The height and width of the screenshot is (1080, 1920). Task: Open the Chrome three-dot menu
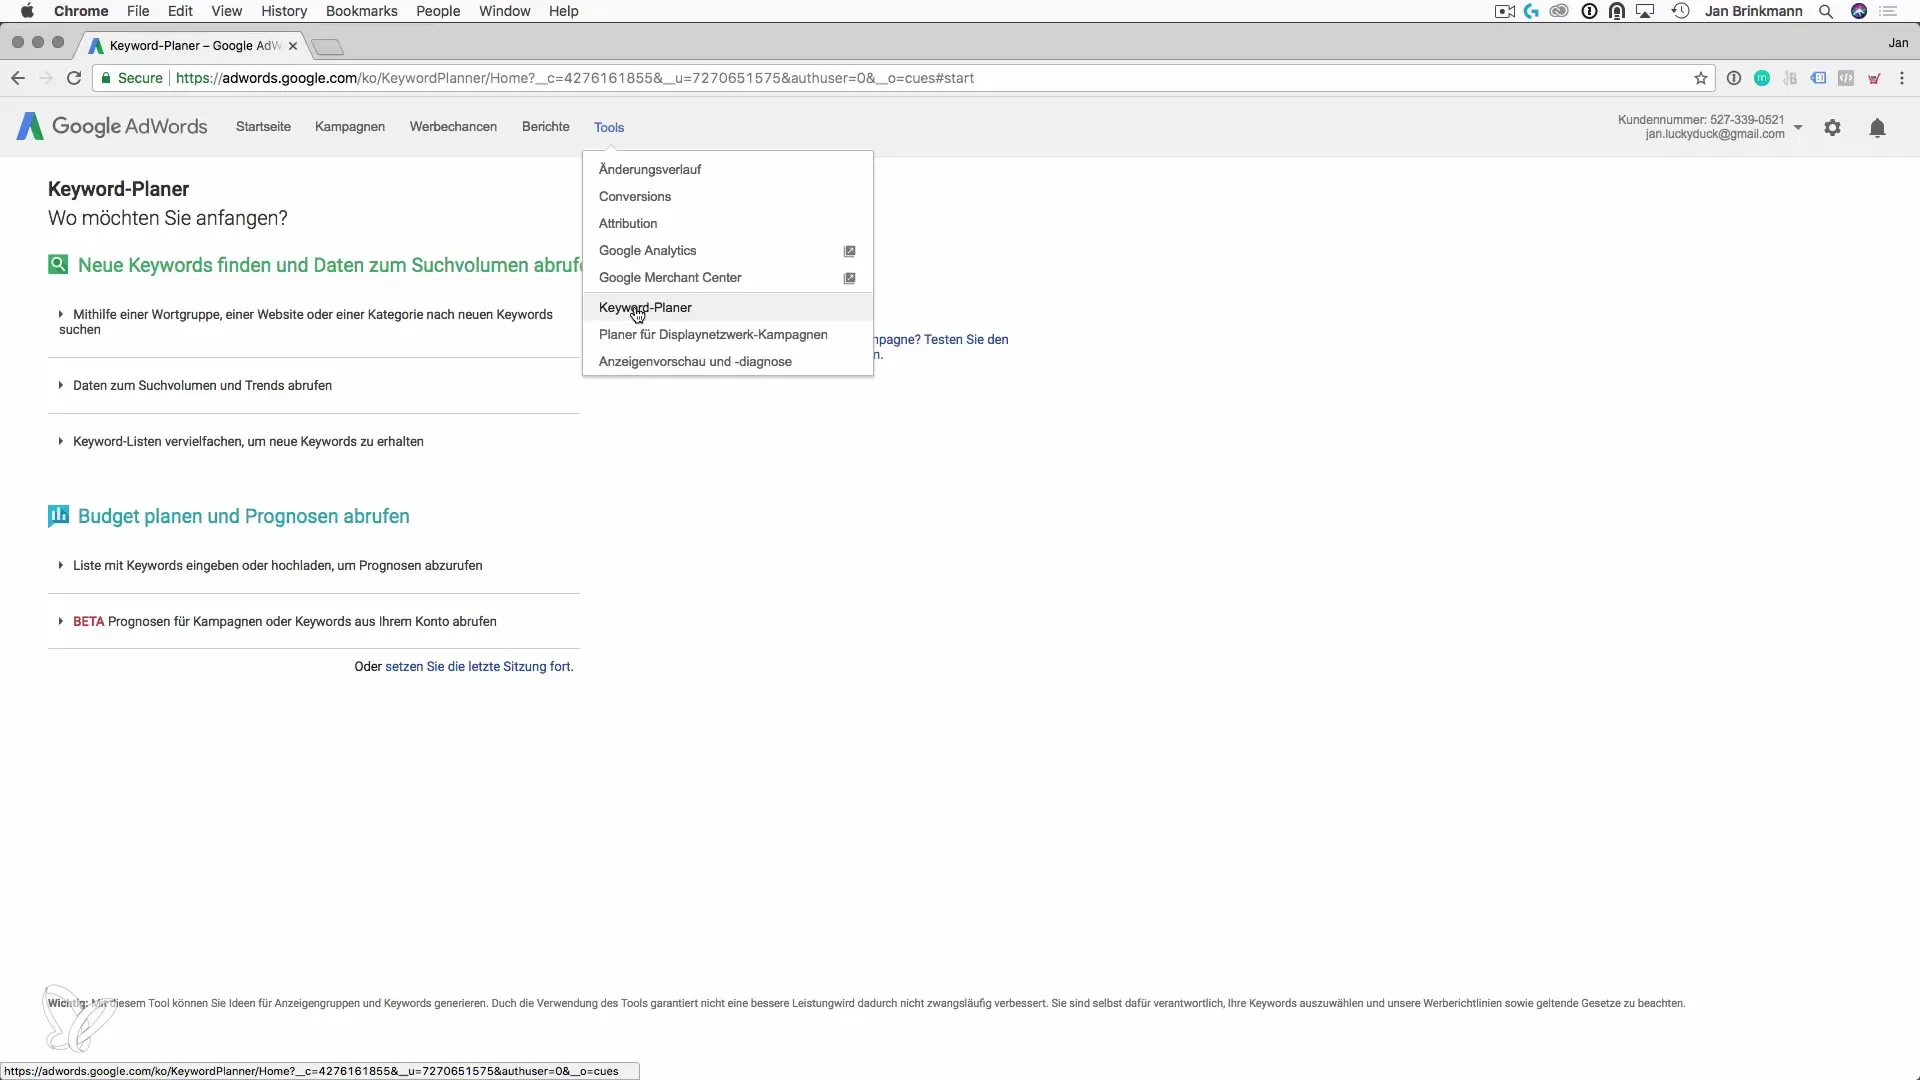(x=1902, y=78)
